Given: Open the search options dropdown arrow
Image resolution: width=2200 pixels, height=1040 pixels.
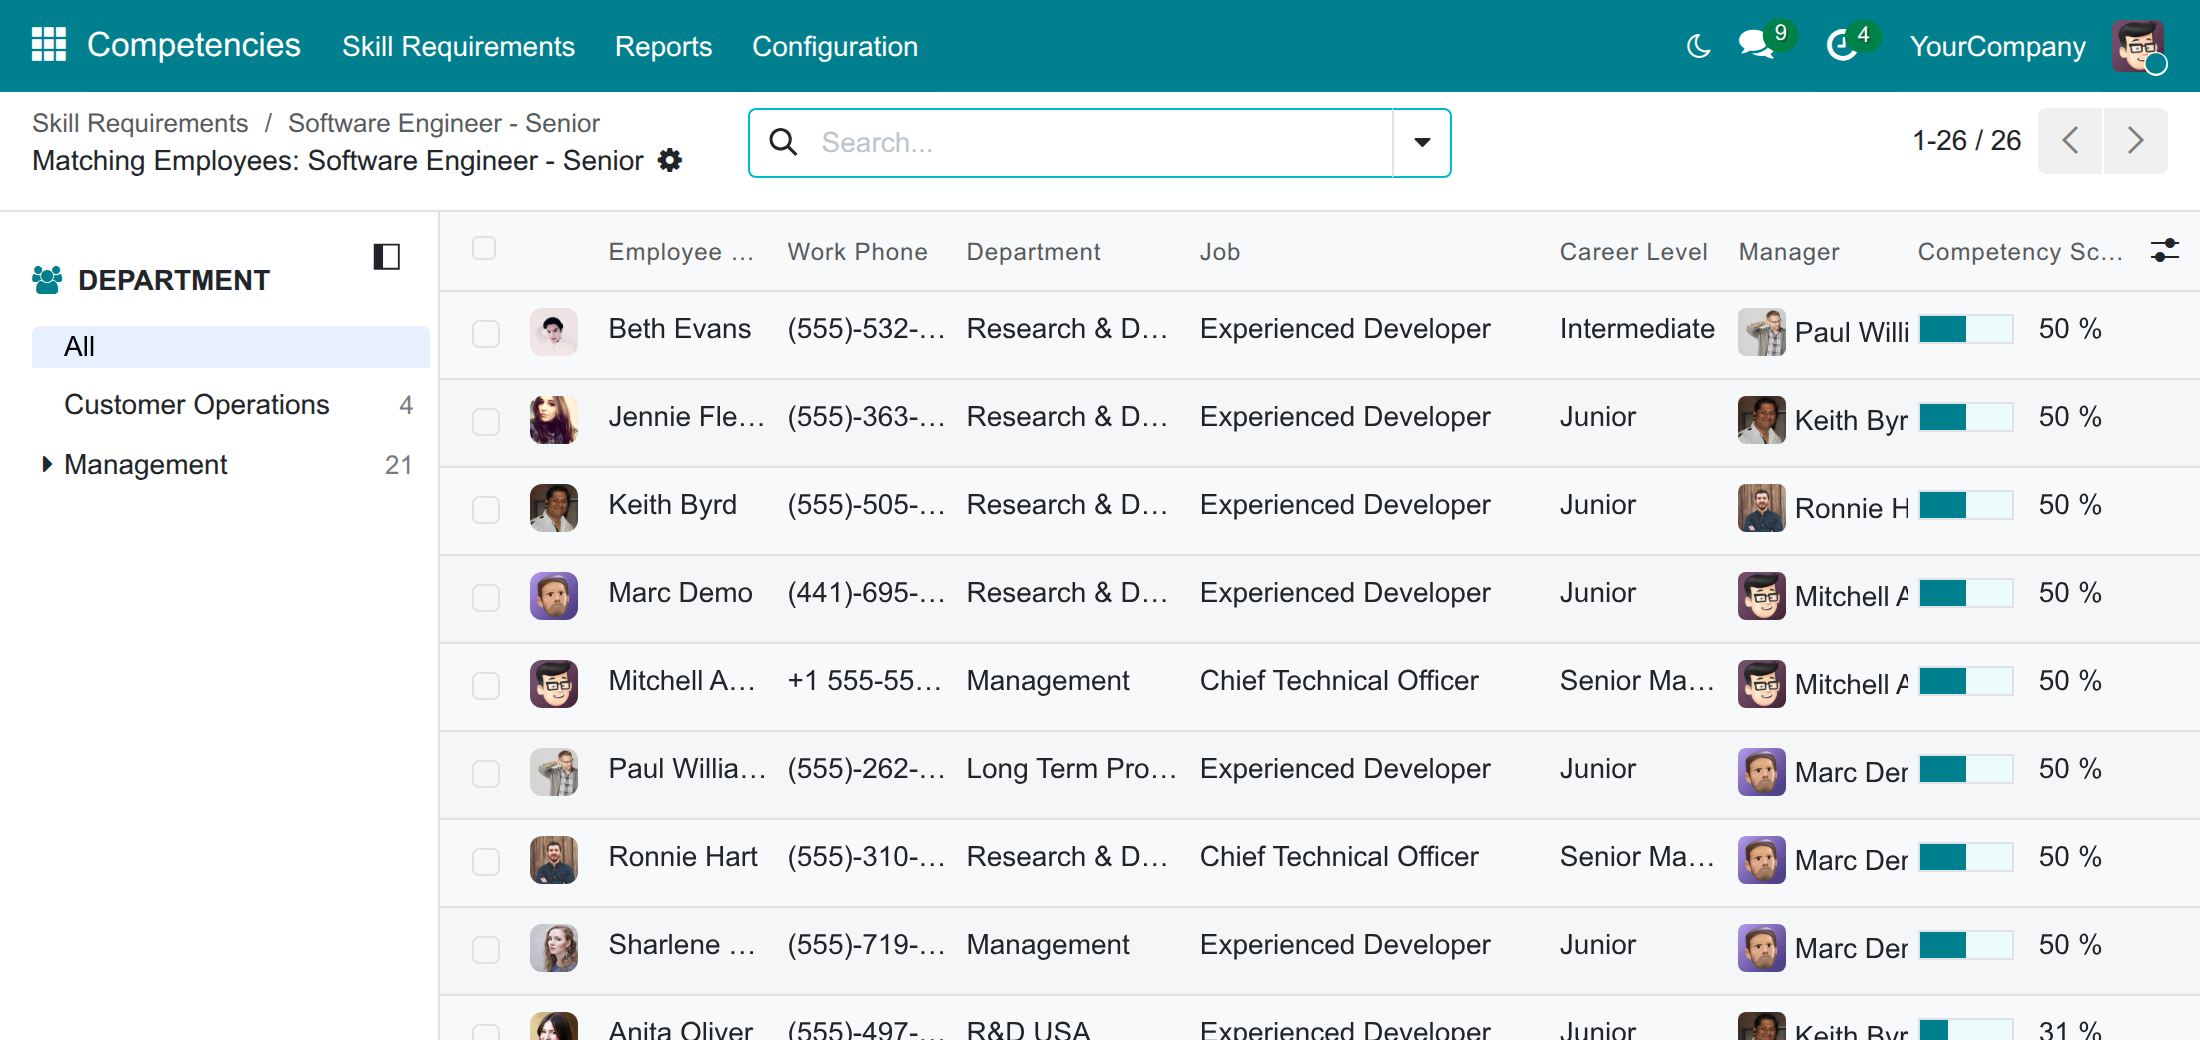Looking at the screenshot, I should coord(1422,142).
